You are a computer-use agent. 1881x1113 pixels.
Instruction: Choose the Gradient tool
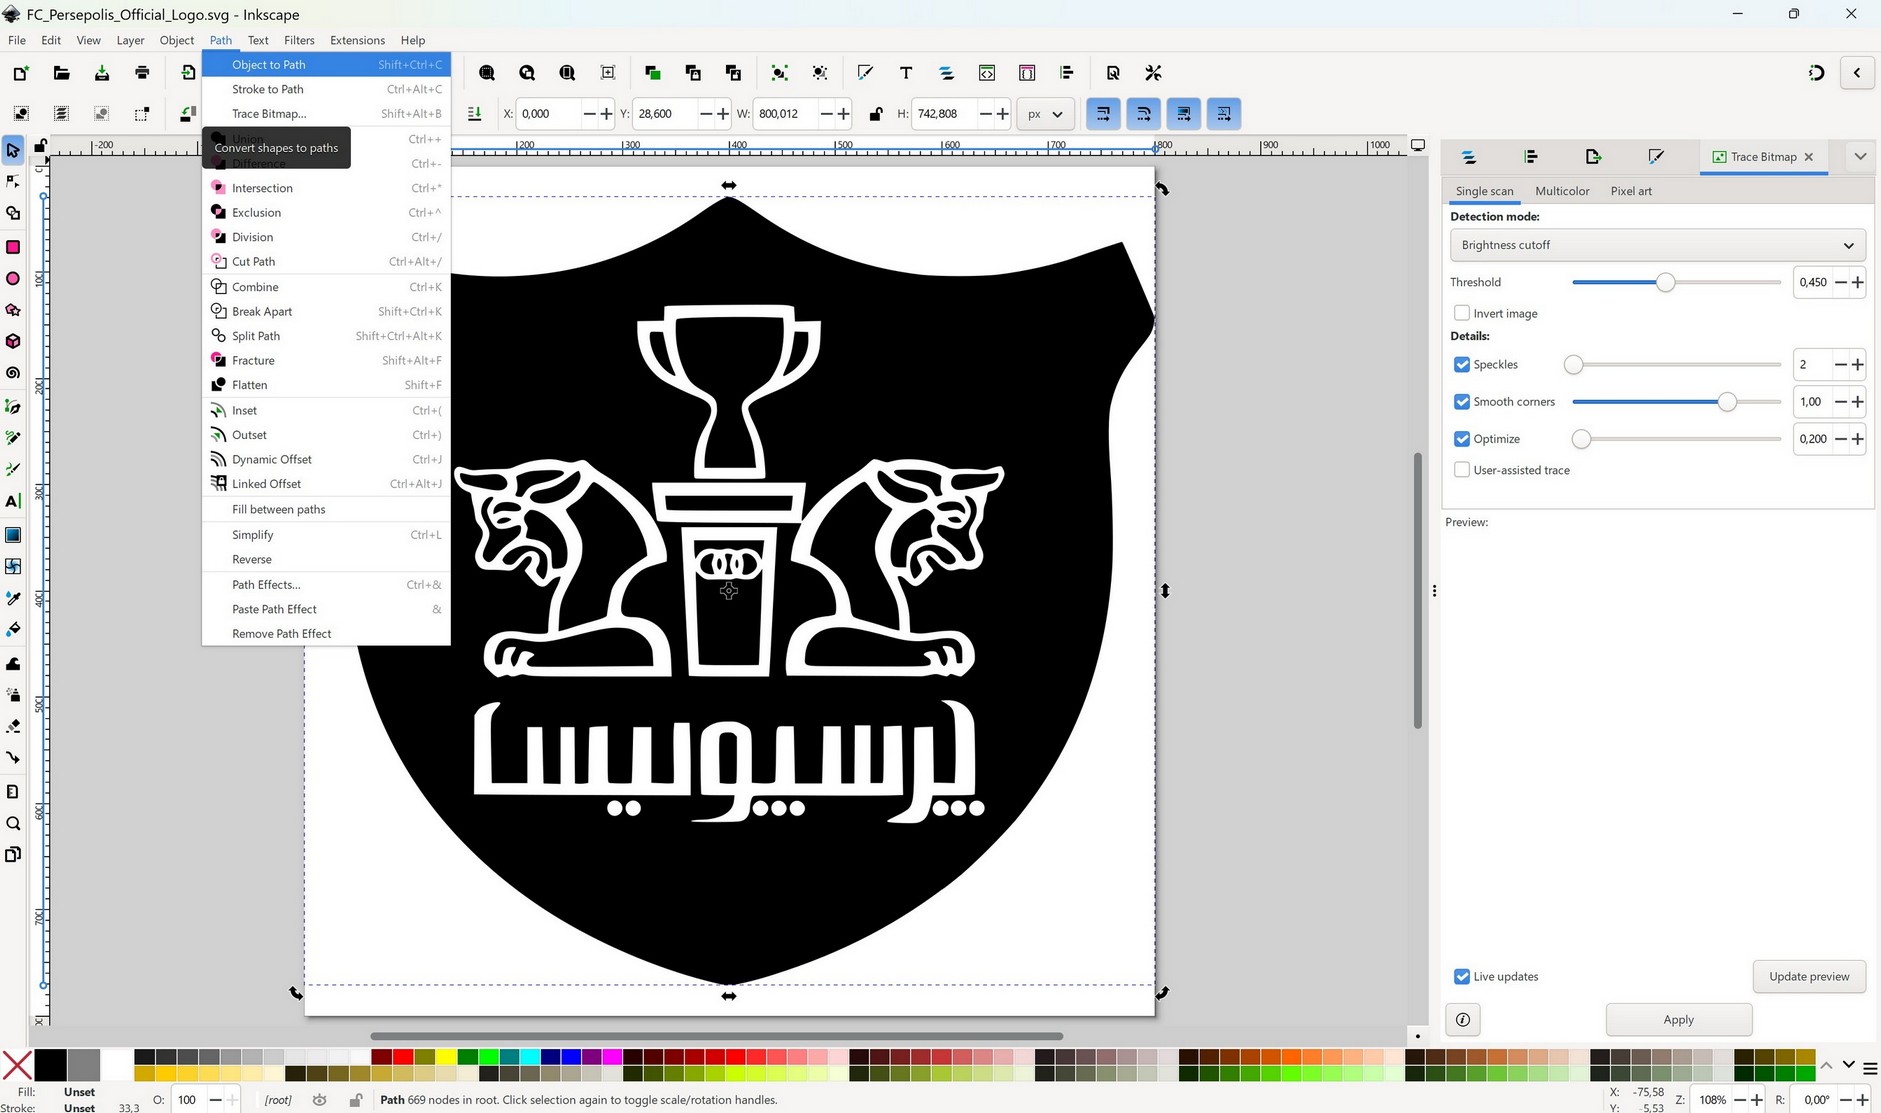pos(13,535)
